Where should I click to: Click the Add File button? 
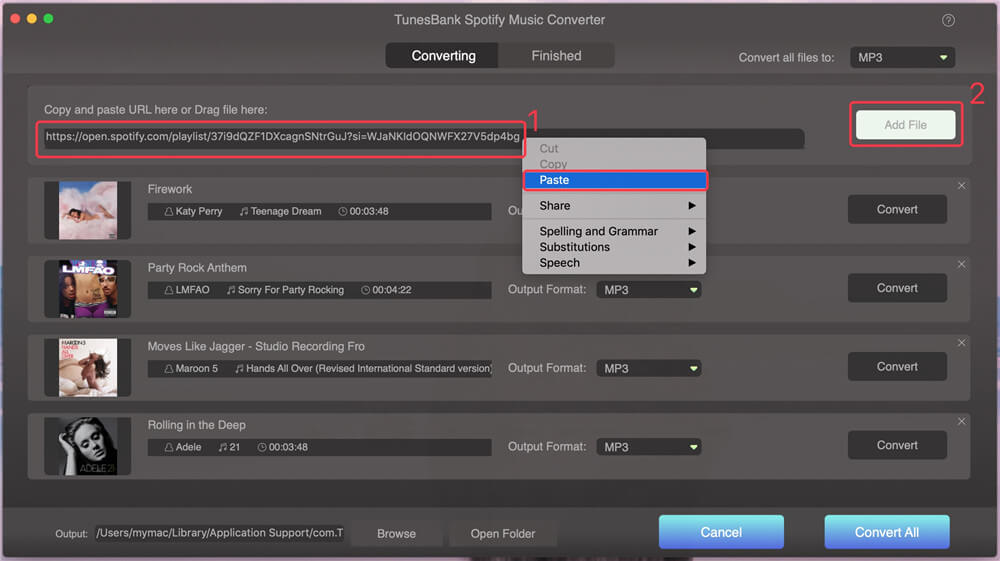pos(906,125)
